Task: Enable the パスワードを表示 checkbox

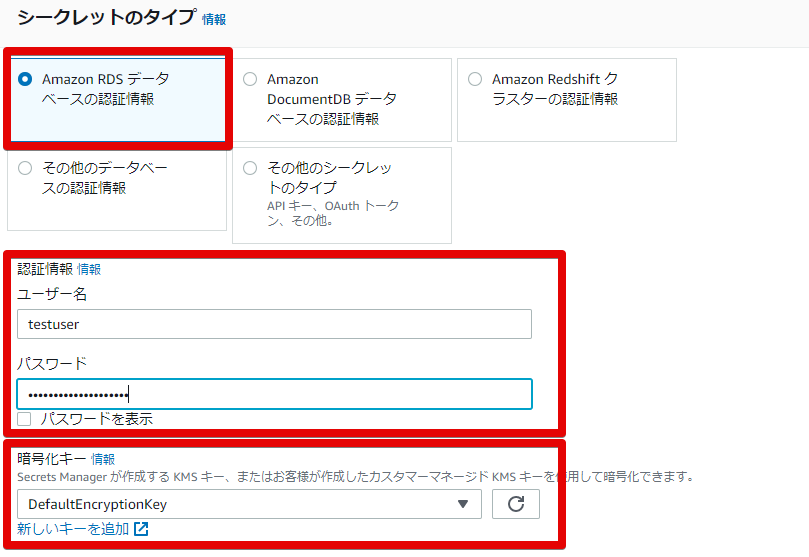Action: [24, 419]
